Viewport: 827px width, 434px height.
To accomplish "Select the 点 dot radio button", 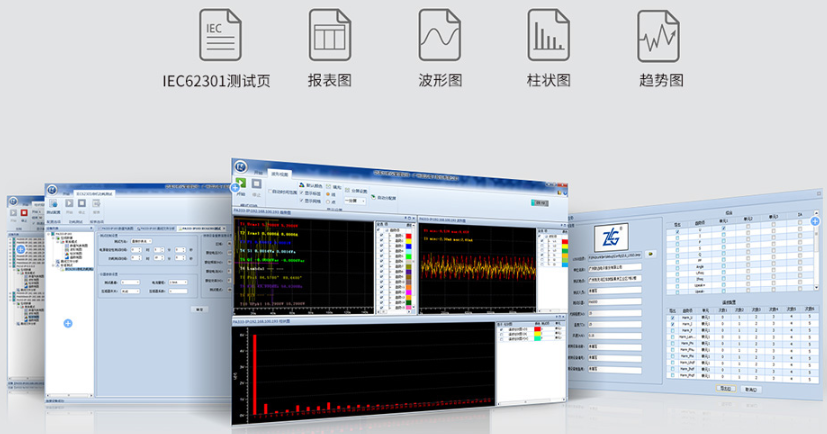I will tap(328, 202).
